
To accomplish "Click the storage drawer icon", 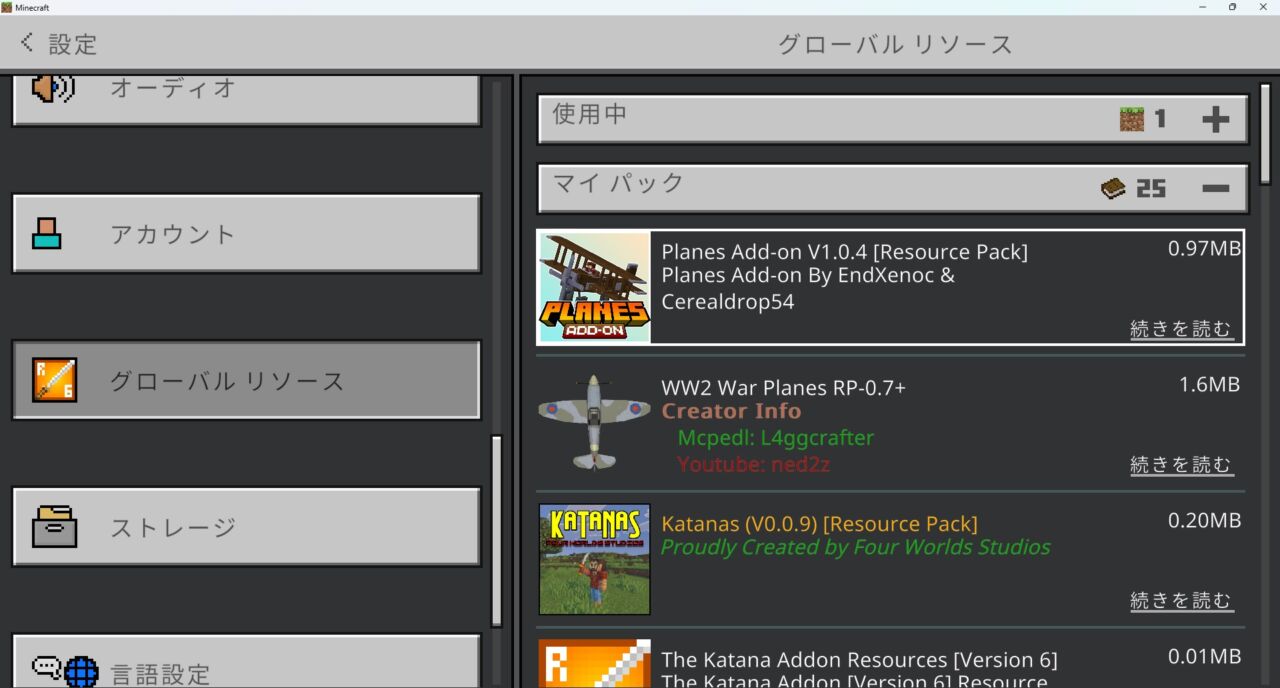I will click(55, 527).
